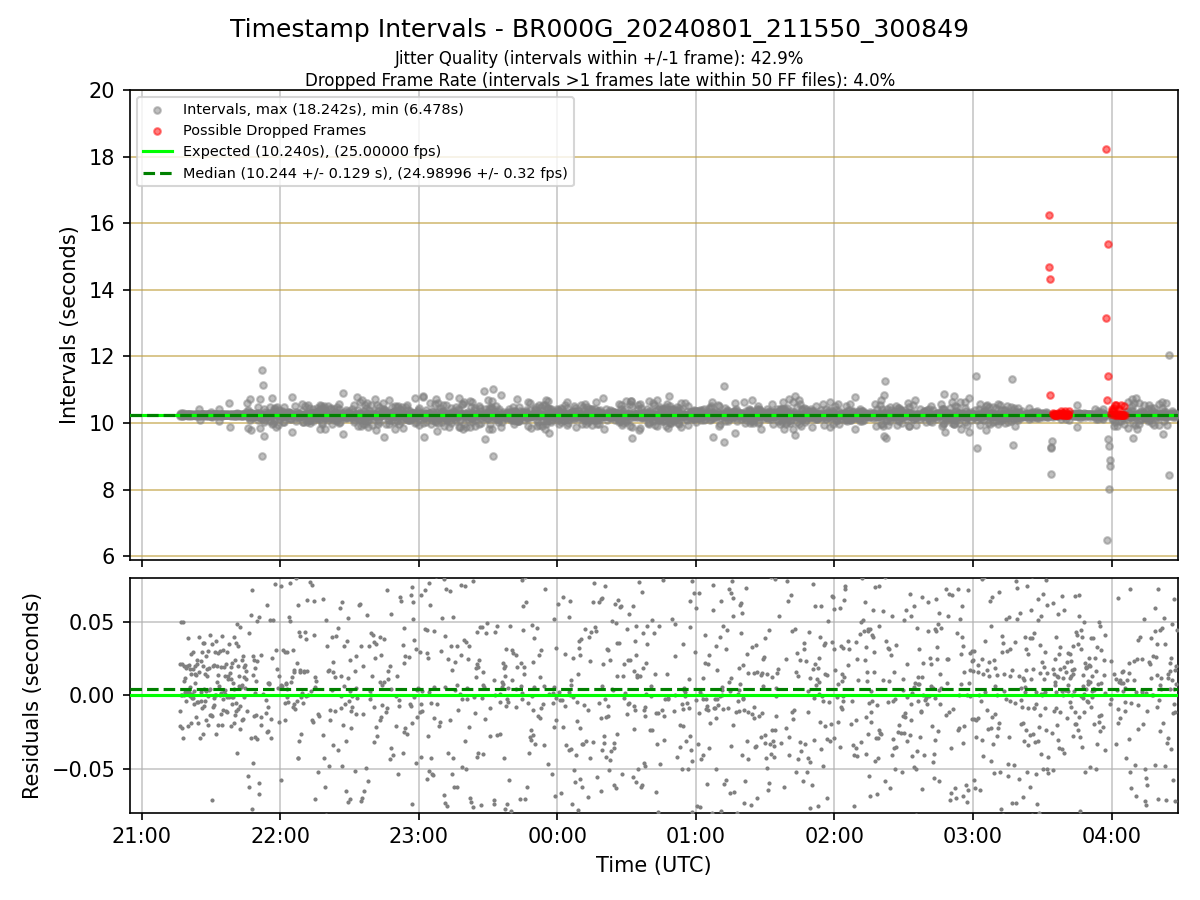Select the Jitter Quality 42.9% subtitle line

tap(599, 58)
